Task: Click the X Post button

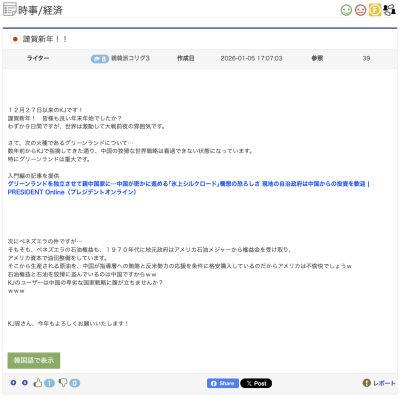Action: (x=256, y=383)
